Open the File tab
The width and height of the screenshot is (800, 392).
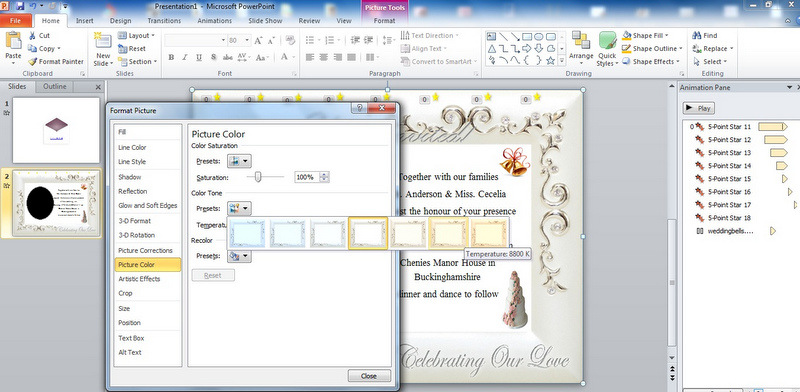[x=15, y=20]
